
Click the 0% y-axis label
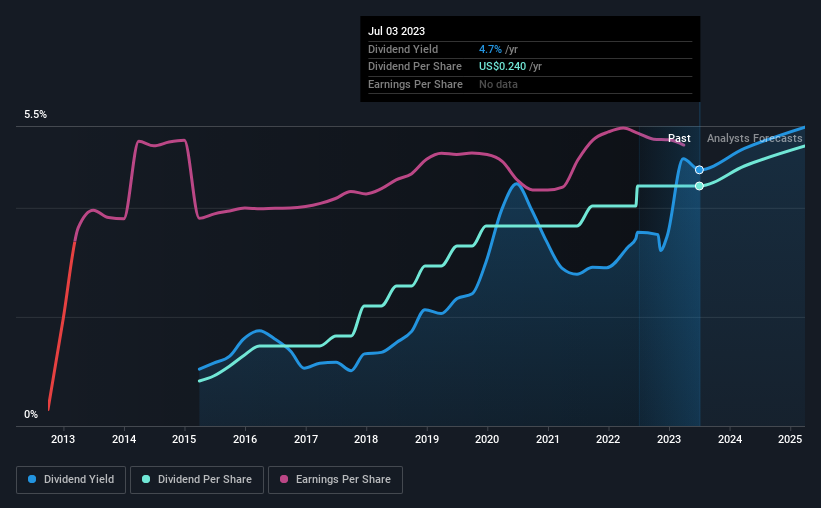[x=31, y=414]
